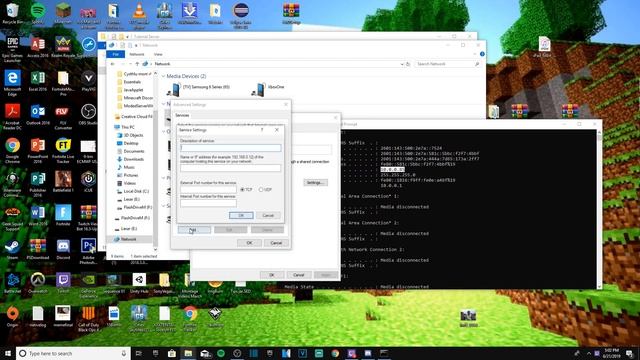Click the Search Network box
Image resolution: width=640 pixels, height=360 pixels.
click(447, 64)
